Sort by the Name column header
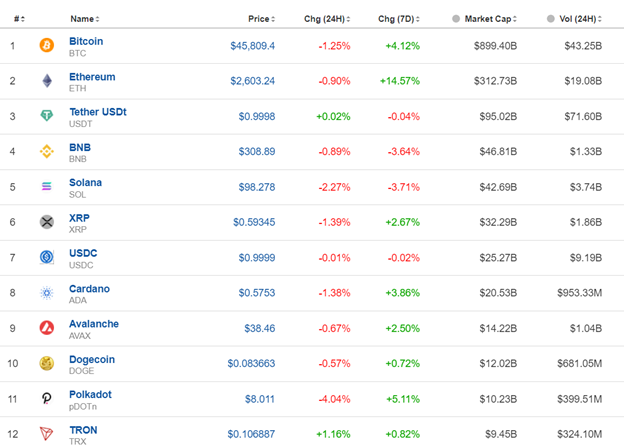 (x=82, y=19)
